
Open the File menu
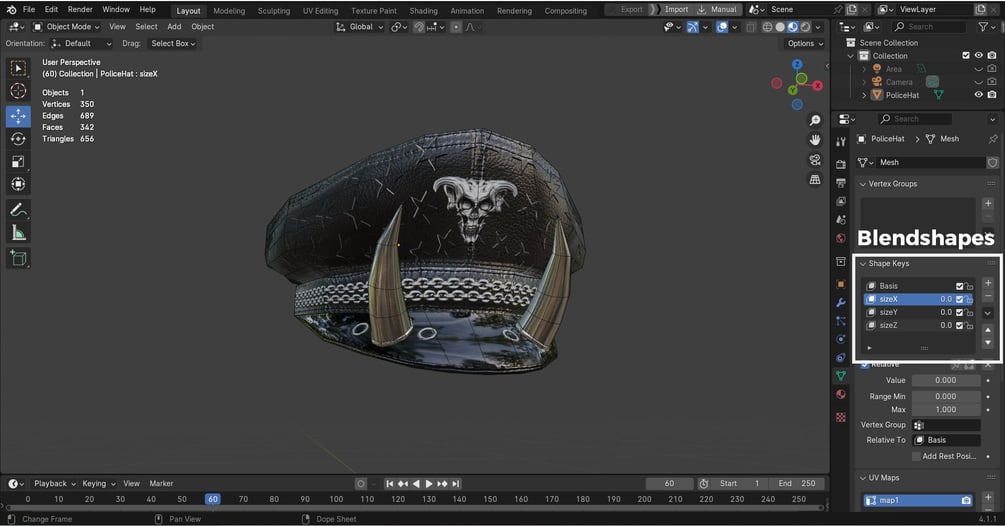click(29, 10)
